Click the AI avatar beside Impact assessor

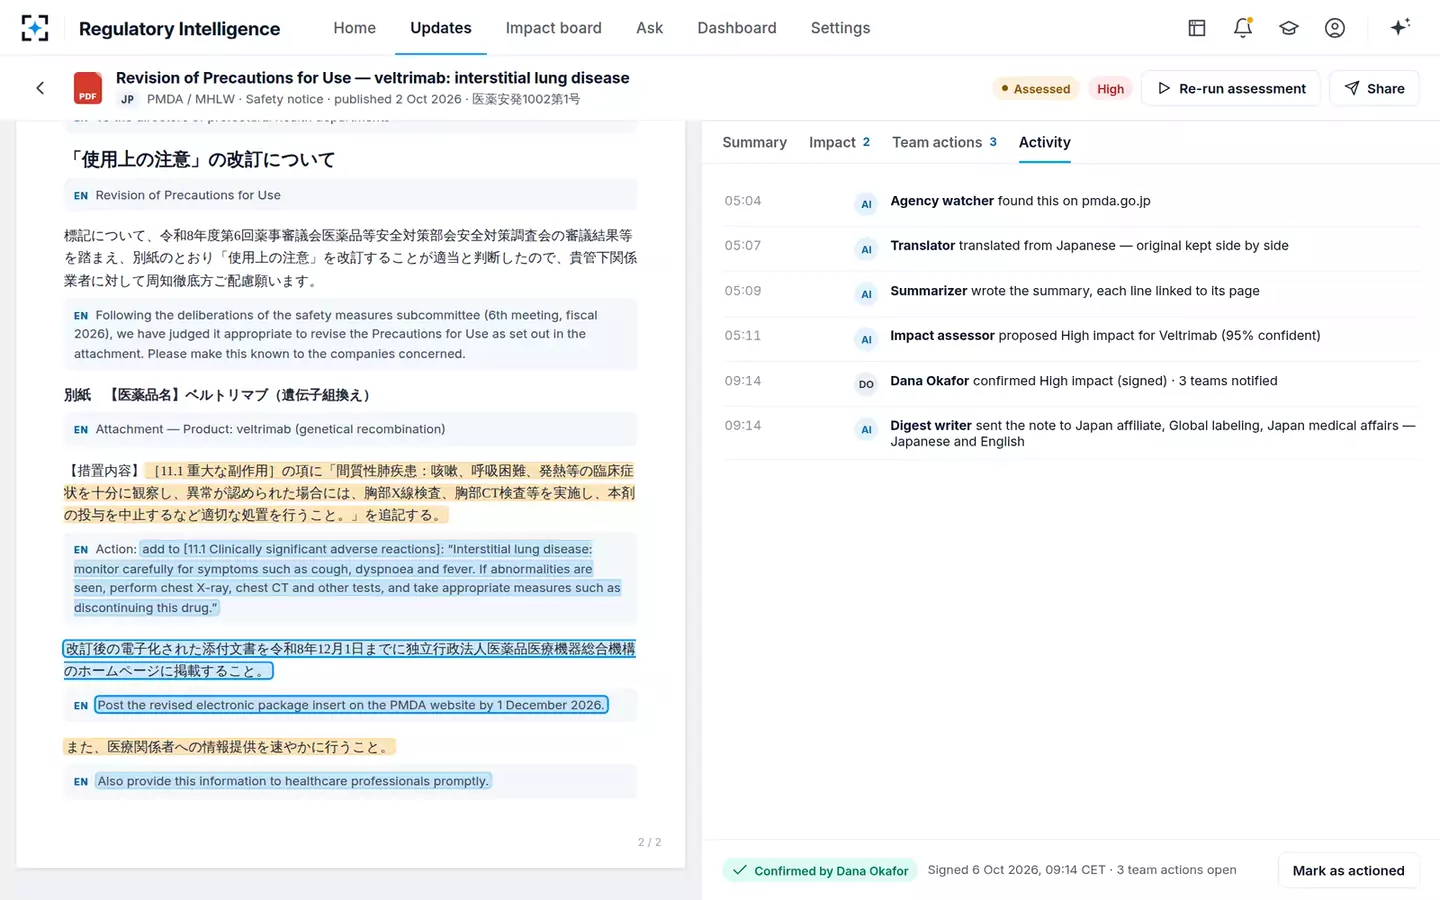click(x=866, y=339)
